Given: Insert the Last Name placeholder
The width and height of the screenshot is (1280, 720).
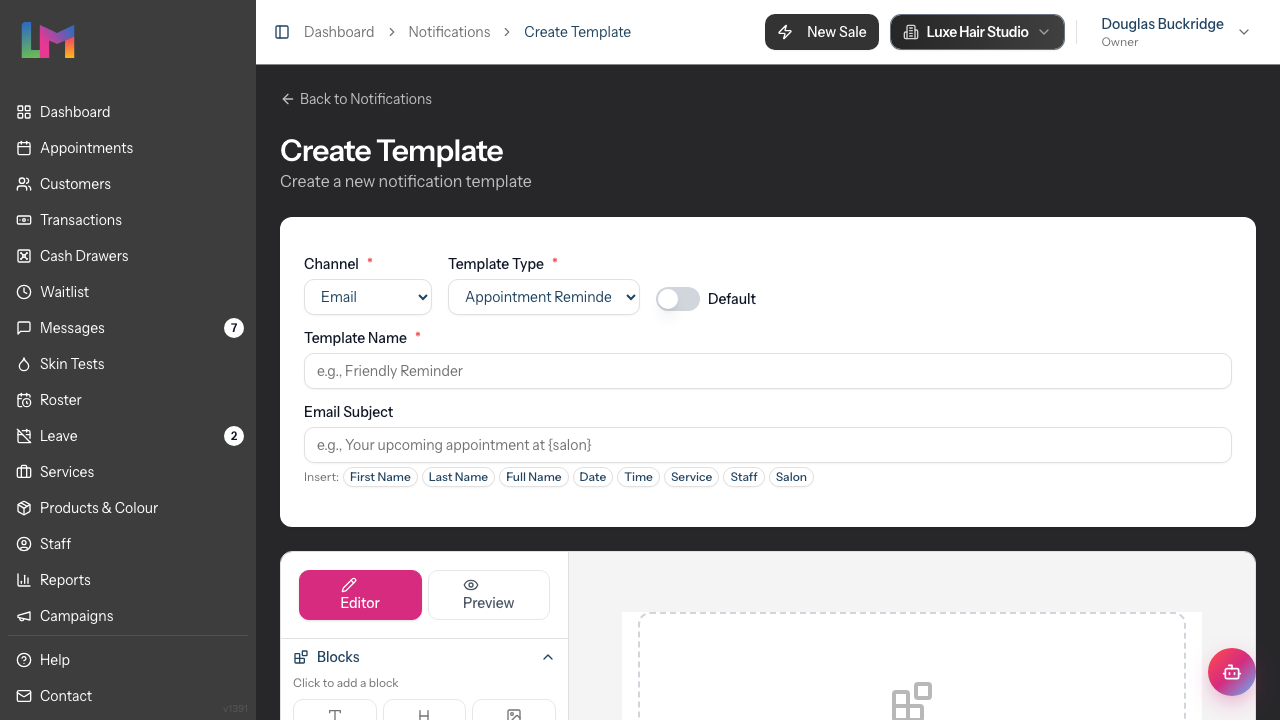Looking at the screenshot, I should click(x=458, y=477).
